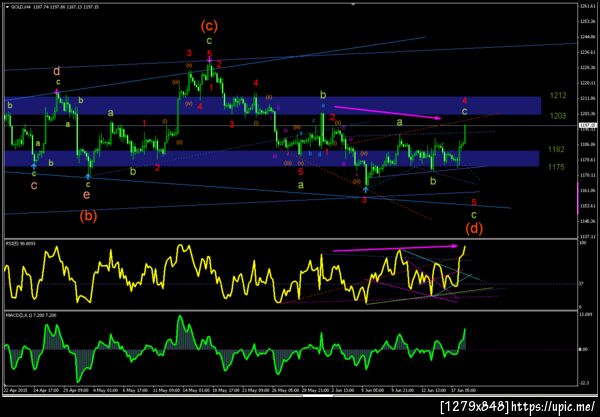Click the pink down-arrow marker under 'd' peak
The width and height of the screenshot is (600, 417).
point(57,92)
